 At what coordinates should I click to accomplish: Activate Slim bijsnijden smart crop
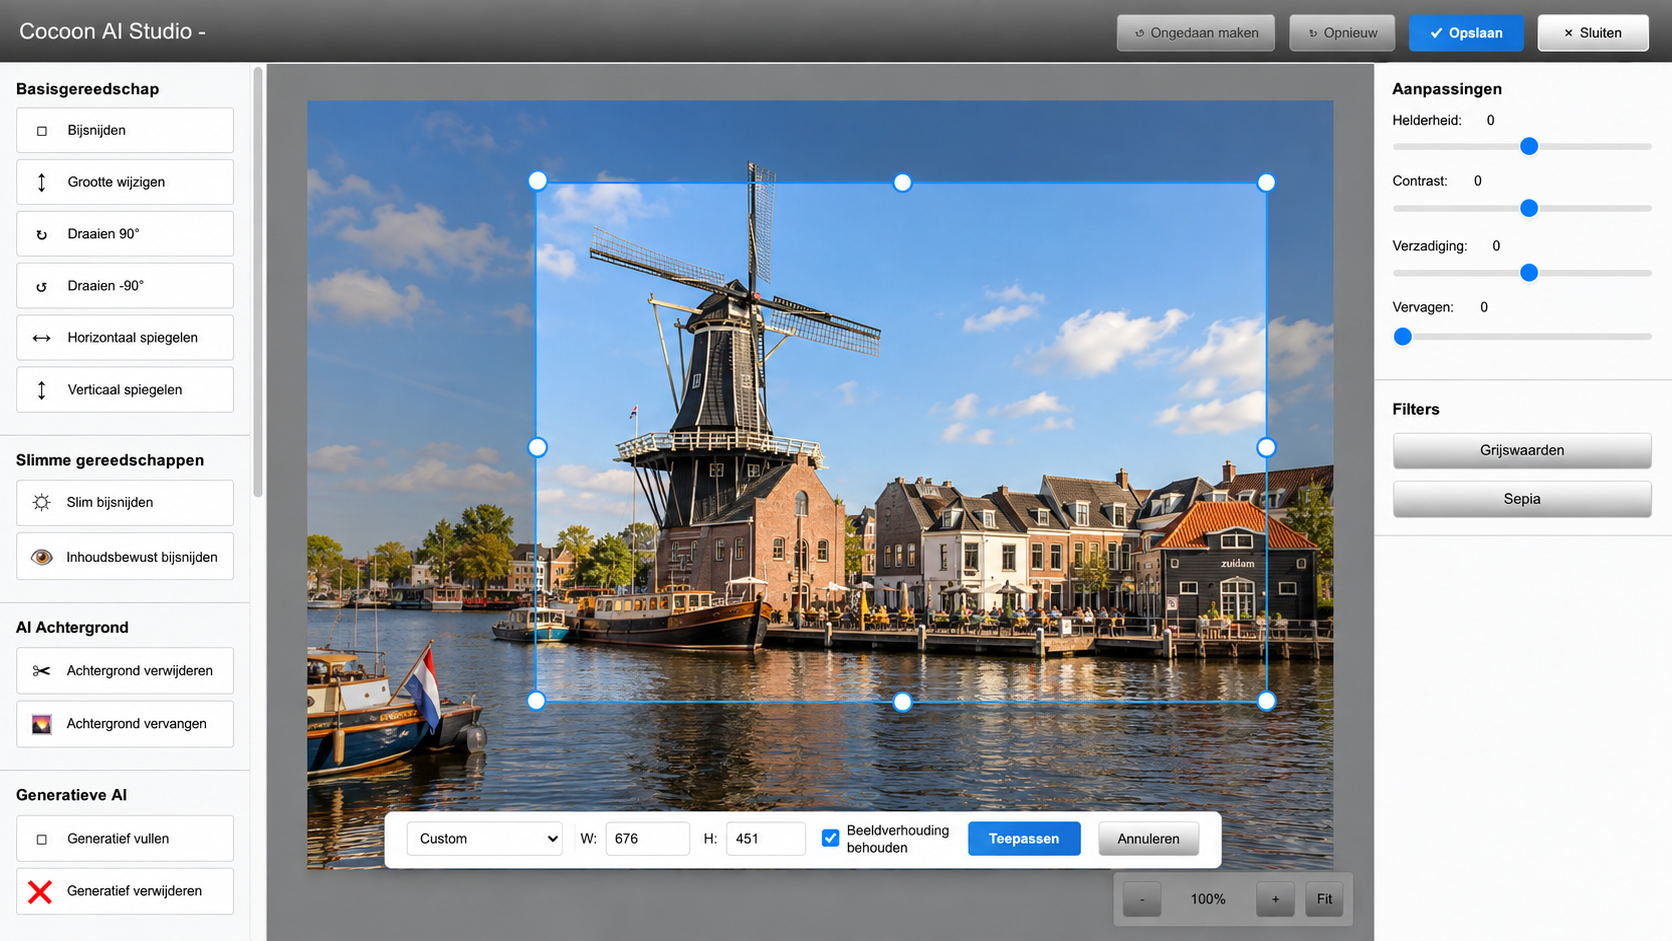tap(125, 502)
